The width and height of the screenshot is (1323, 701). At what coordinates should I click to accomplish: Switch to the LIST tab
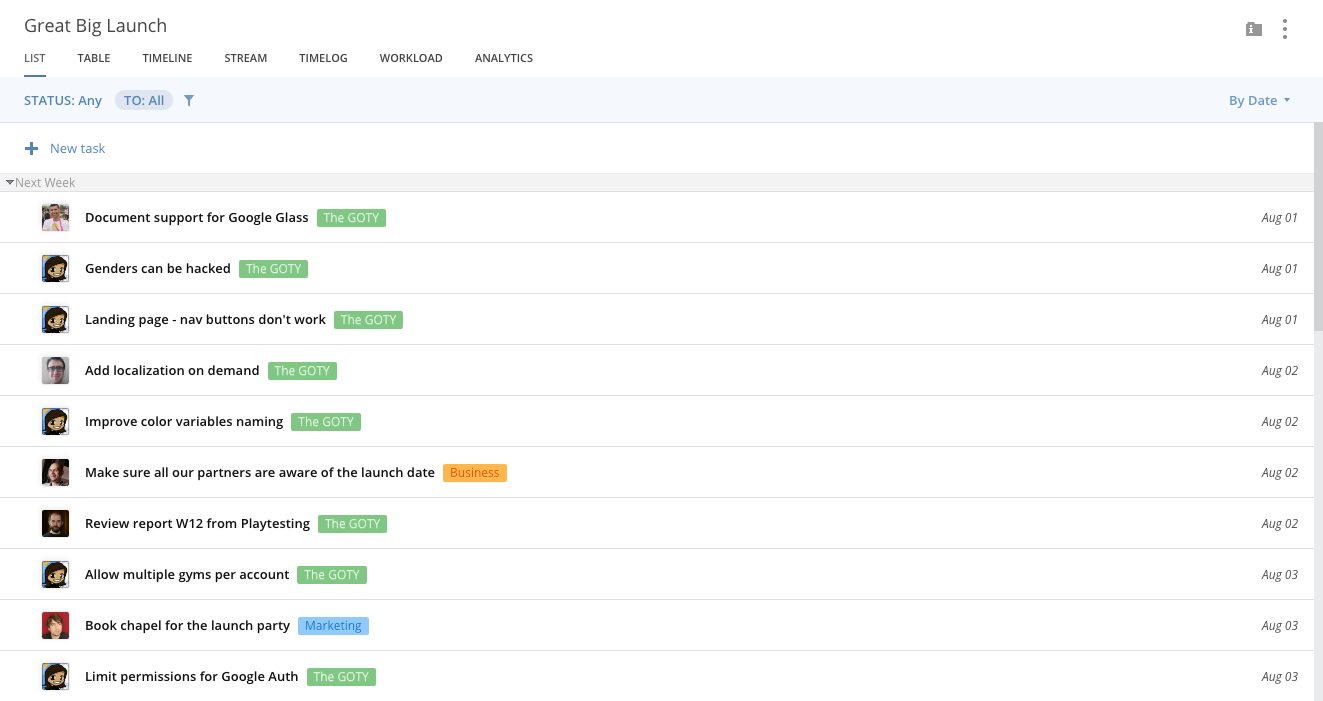click(35, 58)
